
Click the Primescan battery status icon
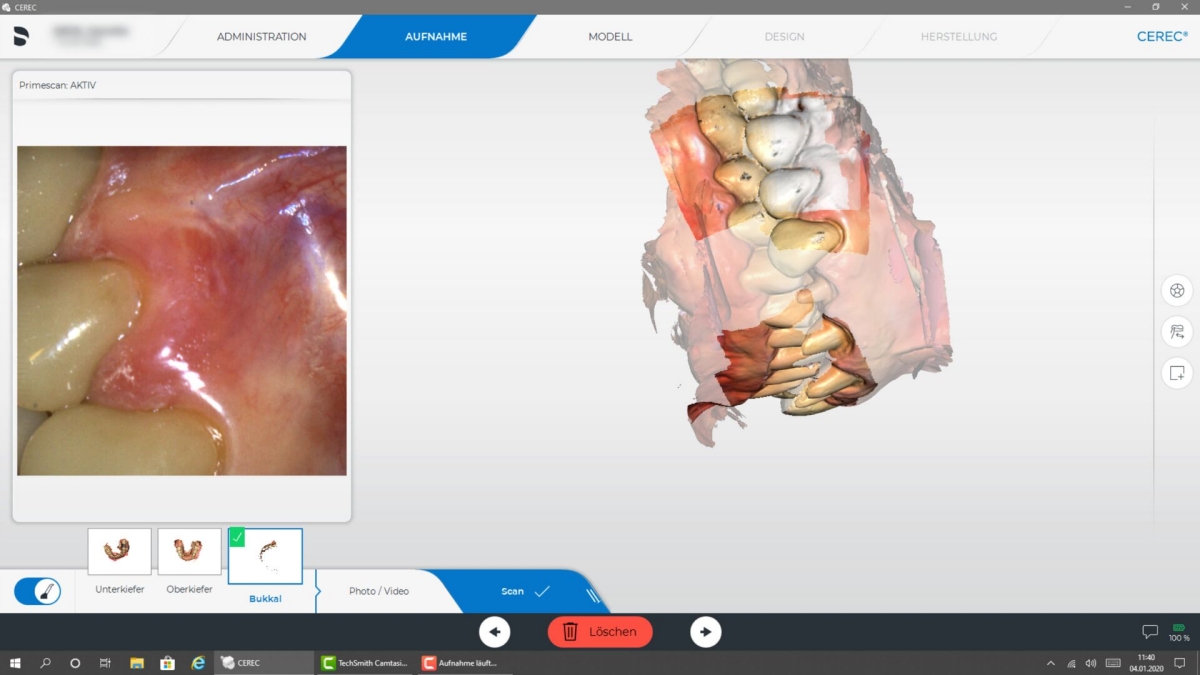(x=1179, y=628)
